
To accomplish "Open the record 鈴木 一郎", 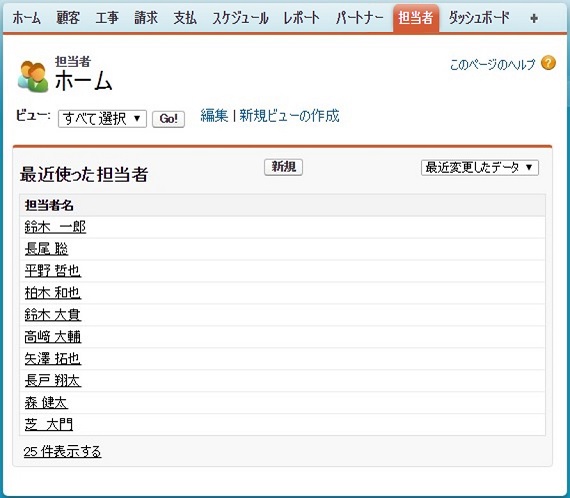I will point(55,227).
